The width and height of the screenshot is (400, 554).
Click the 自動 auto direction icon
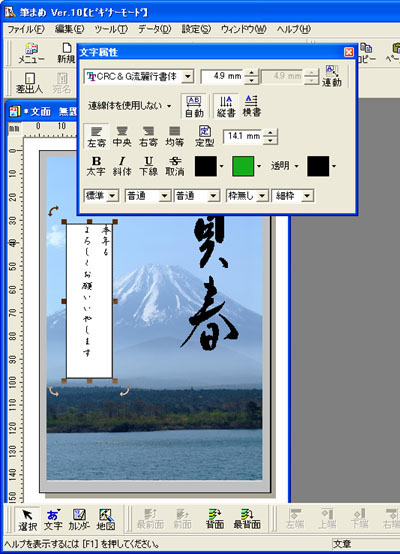click(x=194, y=106)
